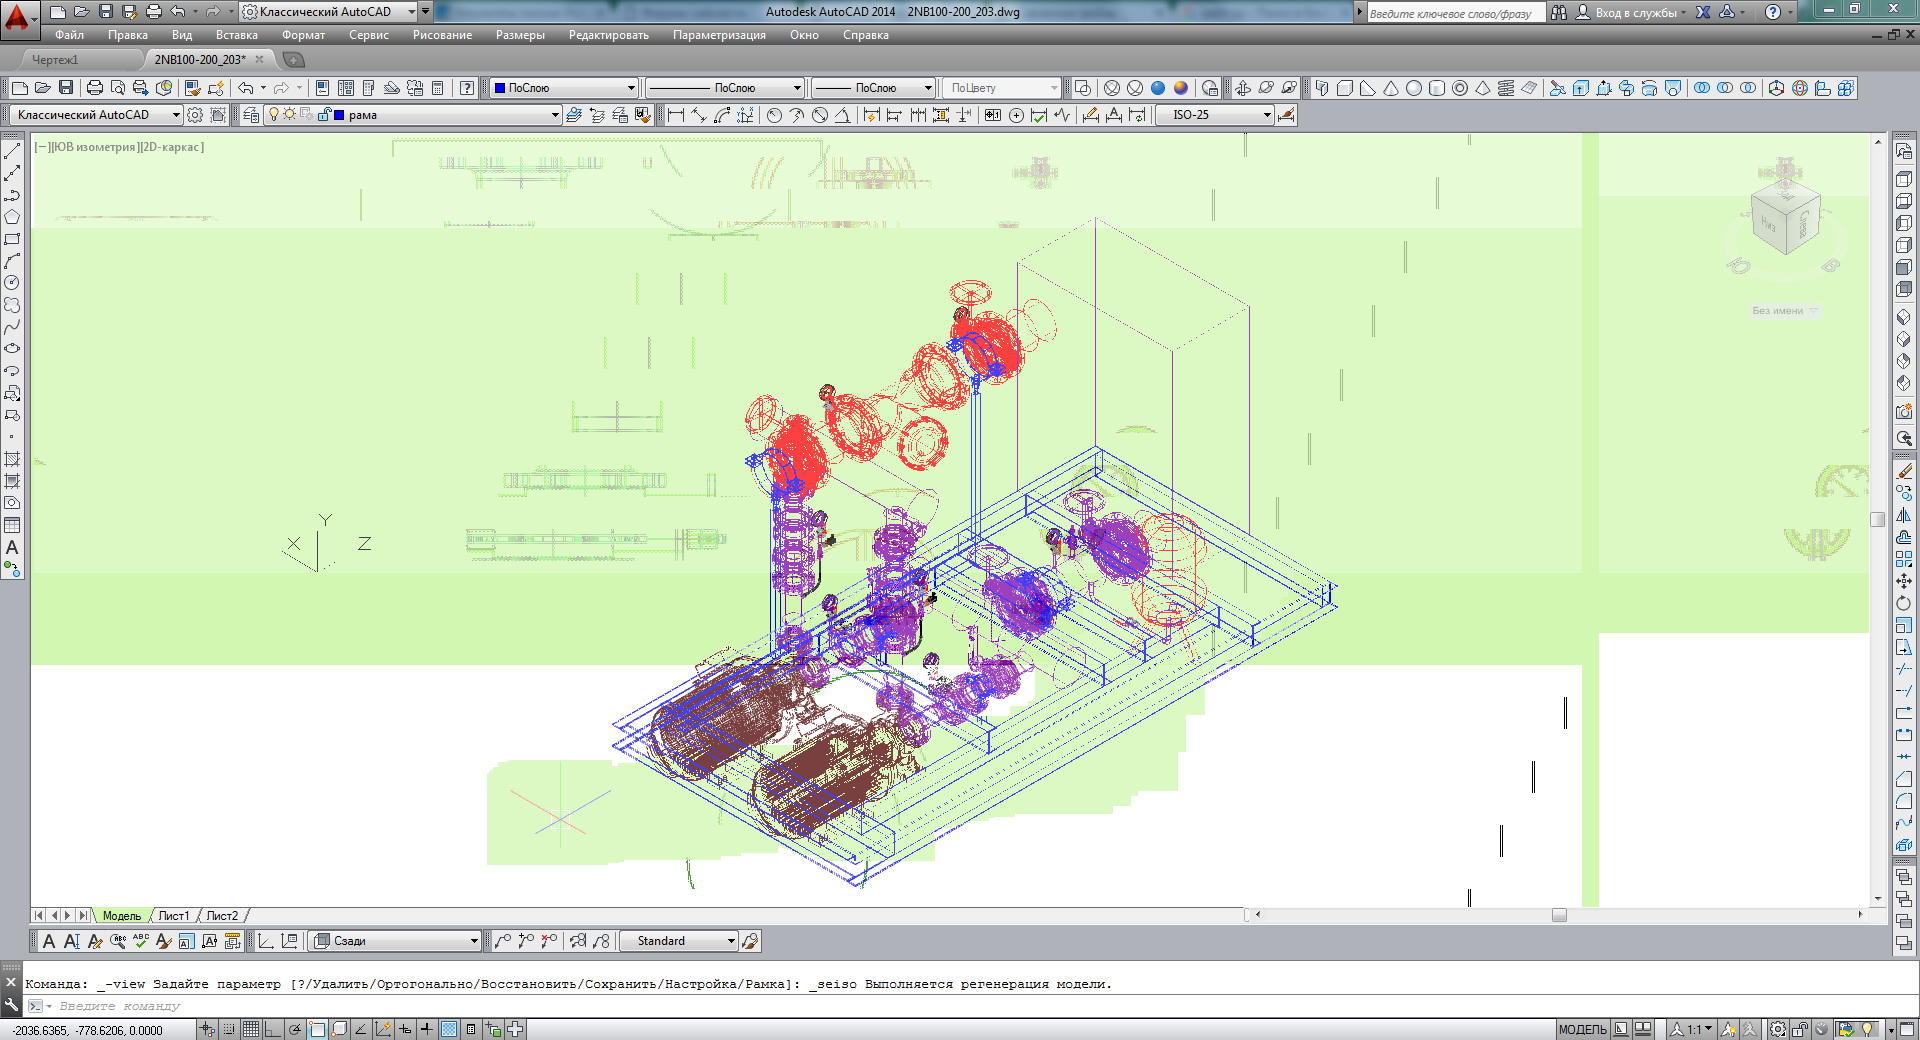Click the Plot printer icon in standard toolbar
Image resolution: width=1920 pixels, height=1040 pixels.
click(95, 88)
